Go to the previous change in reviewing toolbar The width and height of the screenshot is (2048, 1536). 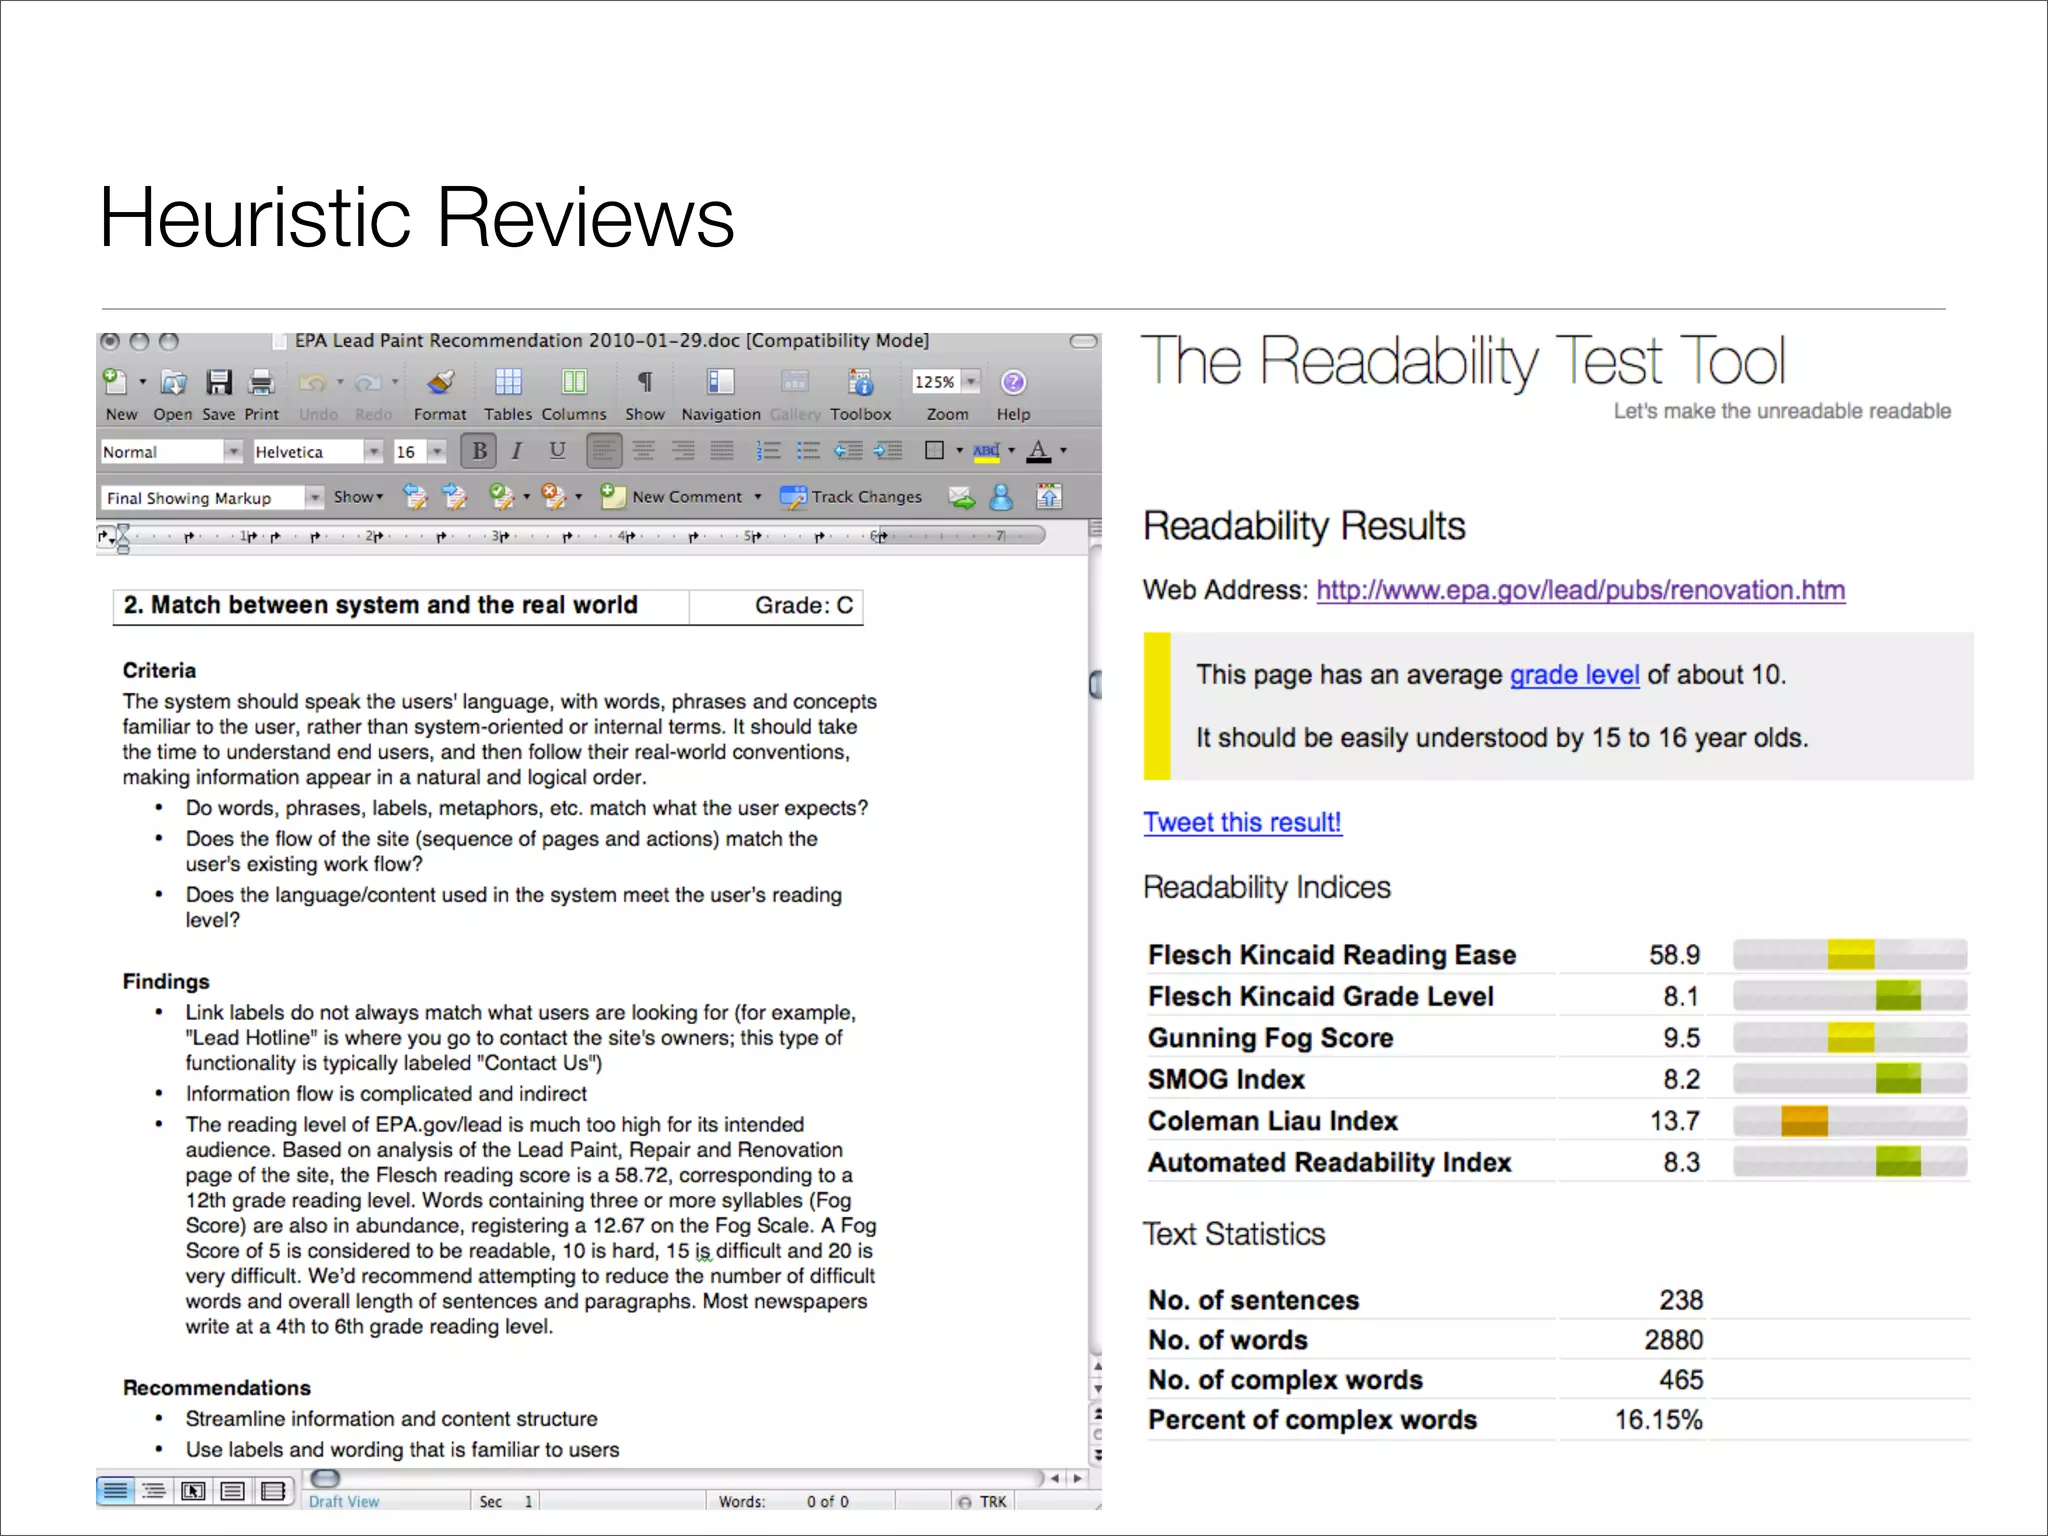[x=415, y=496]
